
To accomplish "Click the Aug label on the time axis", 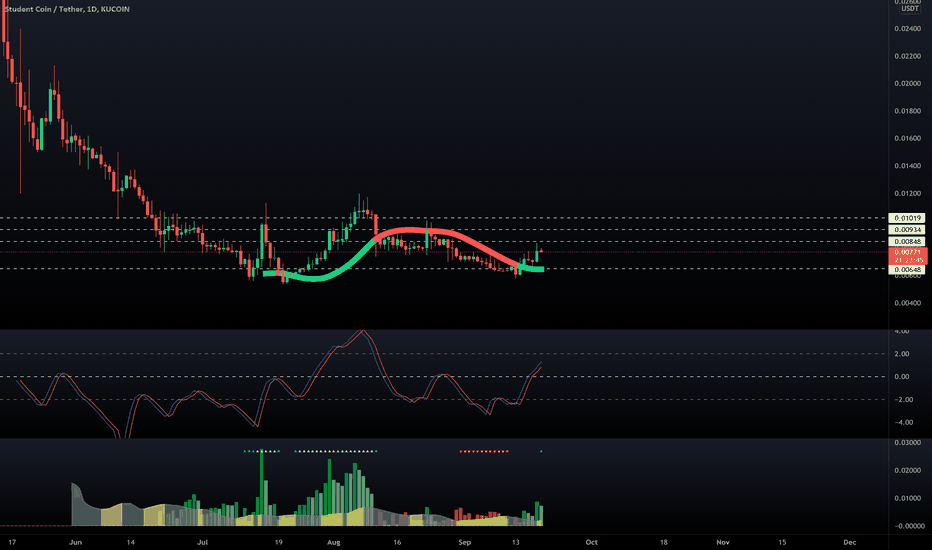I will (x=333, y=542).
